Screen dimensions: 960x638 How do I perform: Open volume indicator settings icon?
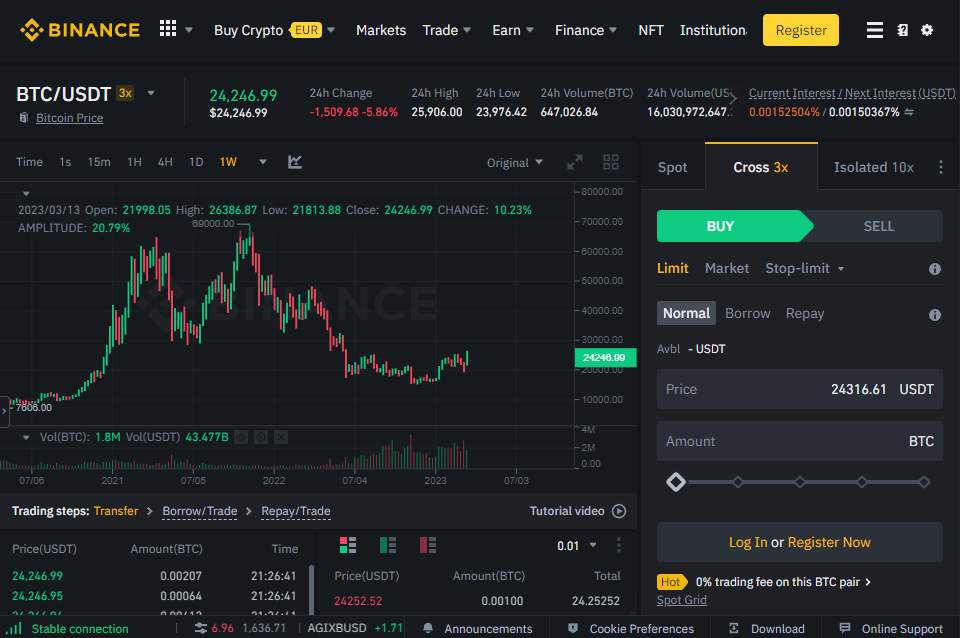pos(261,437)
